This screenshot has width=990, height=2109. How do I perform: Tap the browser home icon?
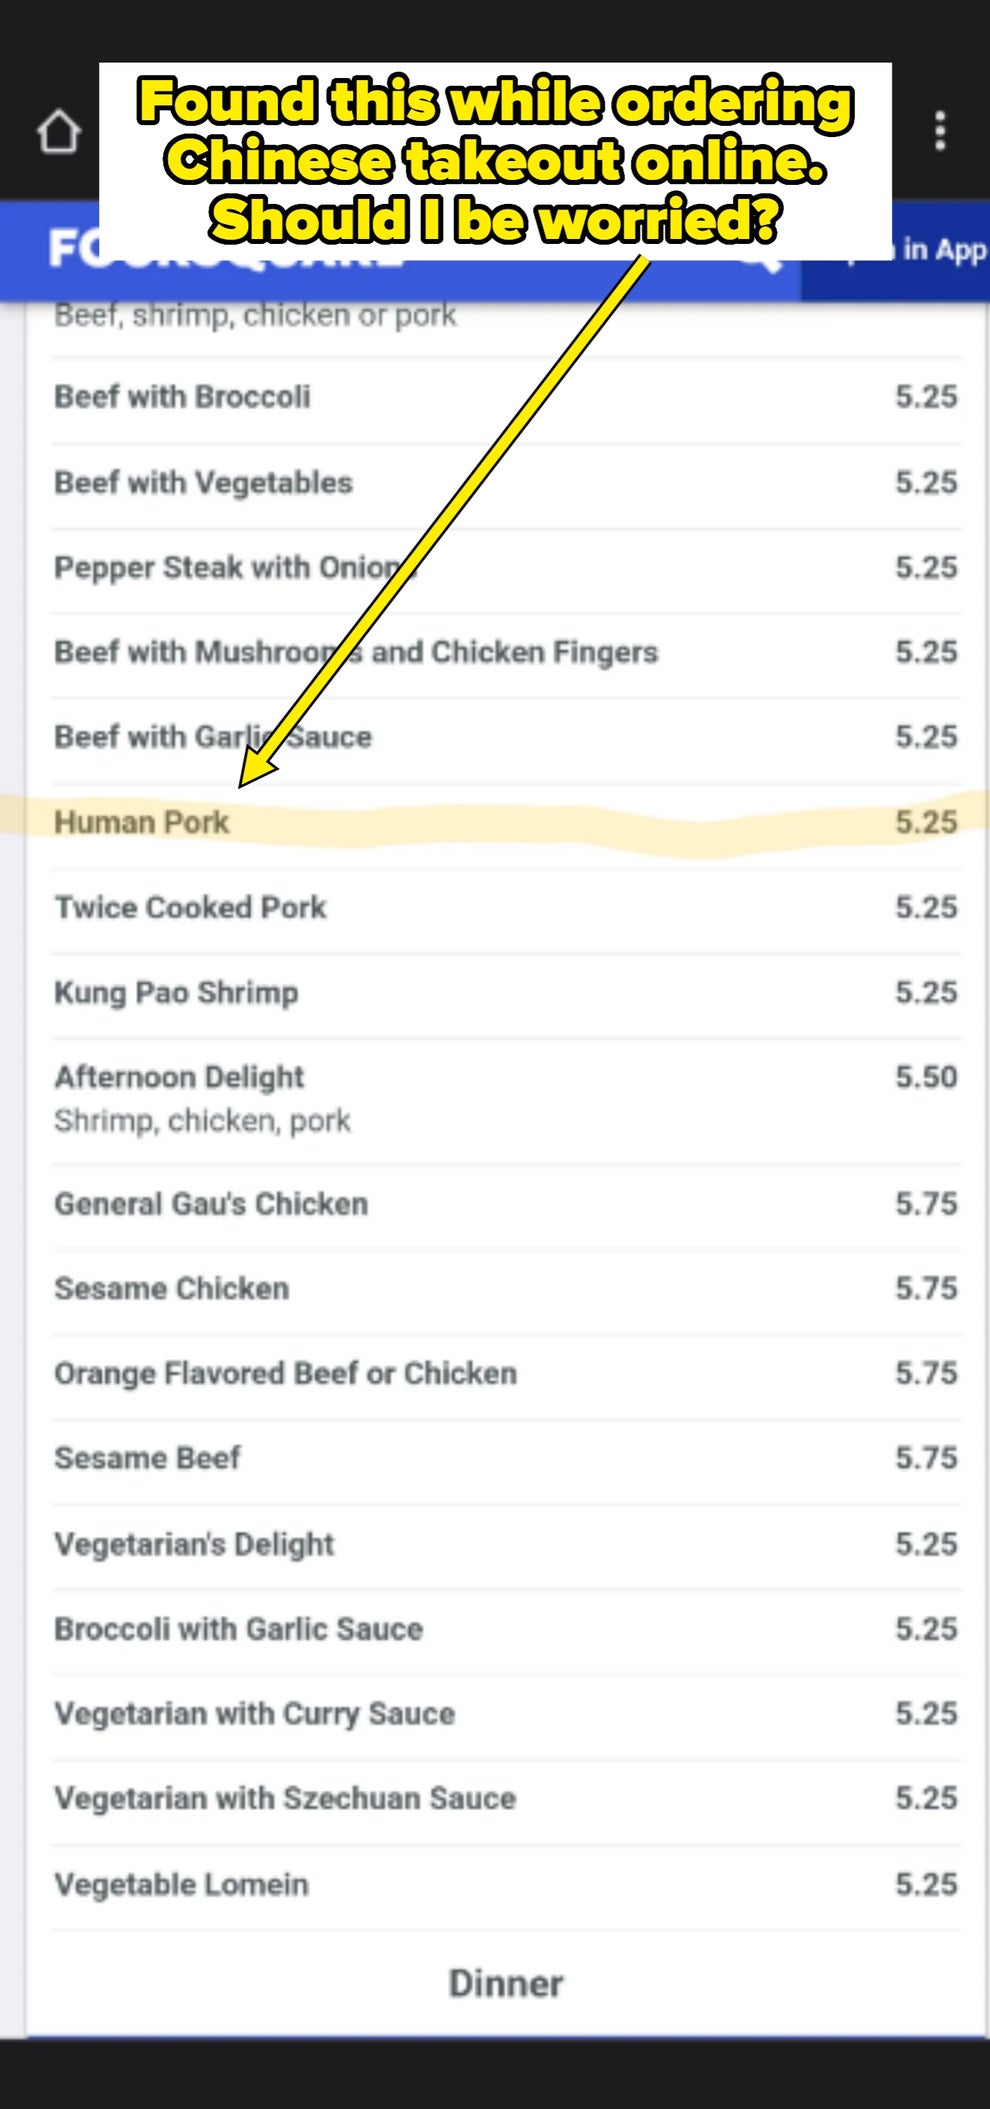pos(58,131)
